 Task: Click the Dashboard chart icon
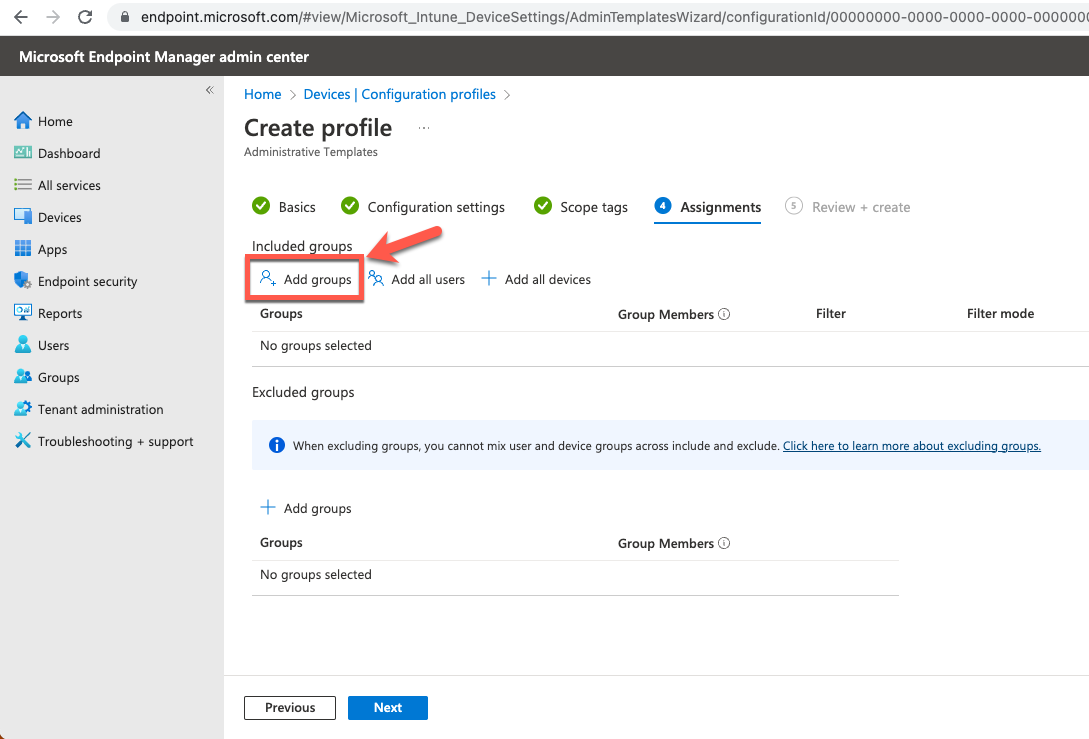click(23, 153)
